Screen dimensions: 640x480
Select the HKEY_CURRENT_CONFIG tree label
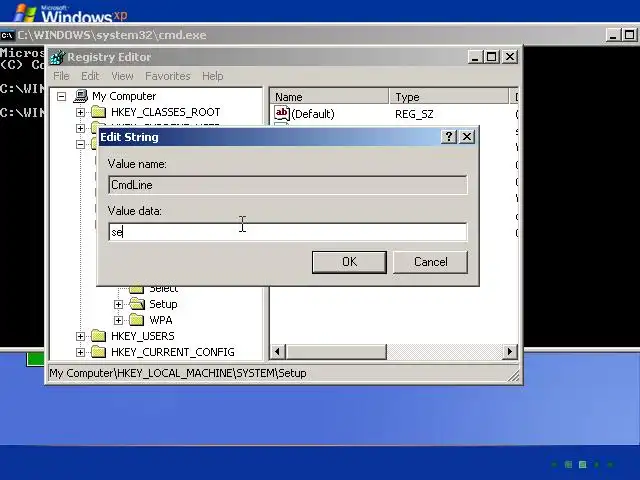[173, 352]
